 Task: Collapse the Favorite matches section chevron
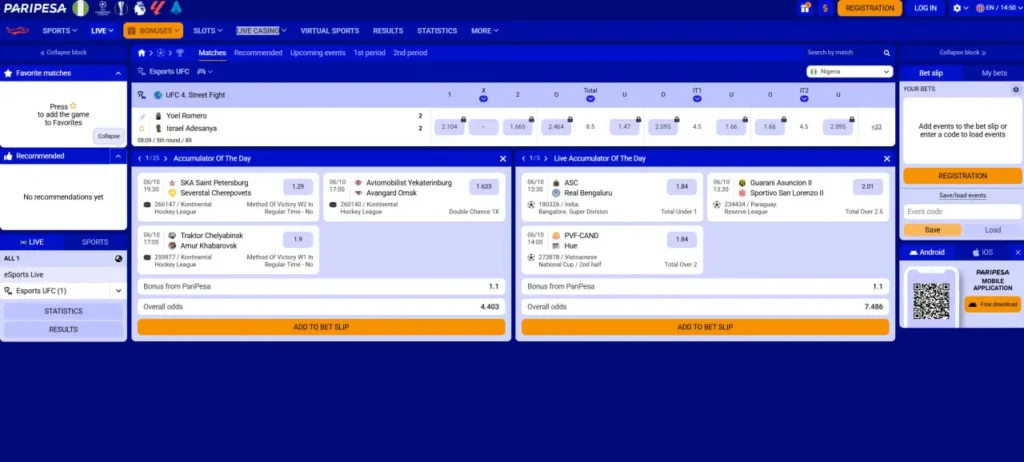click(118, 74)
